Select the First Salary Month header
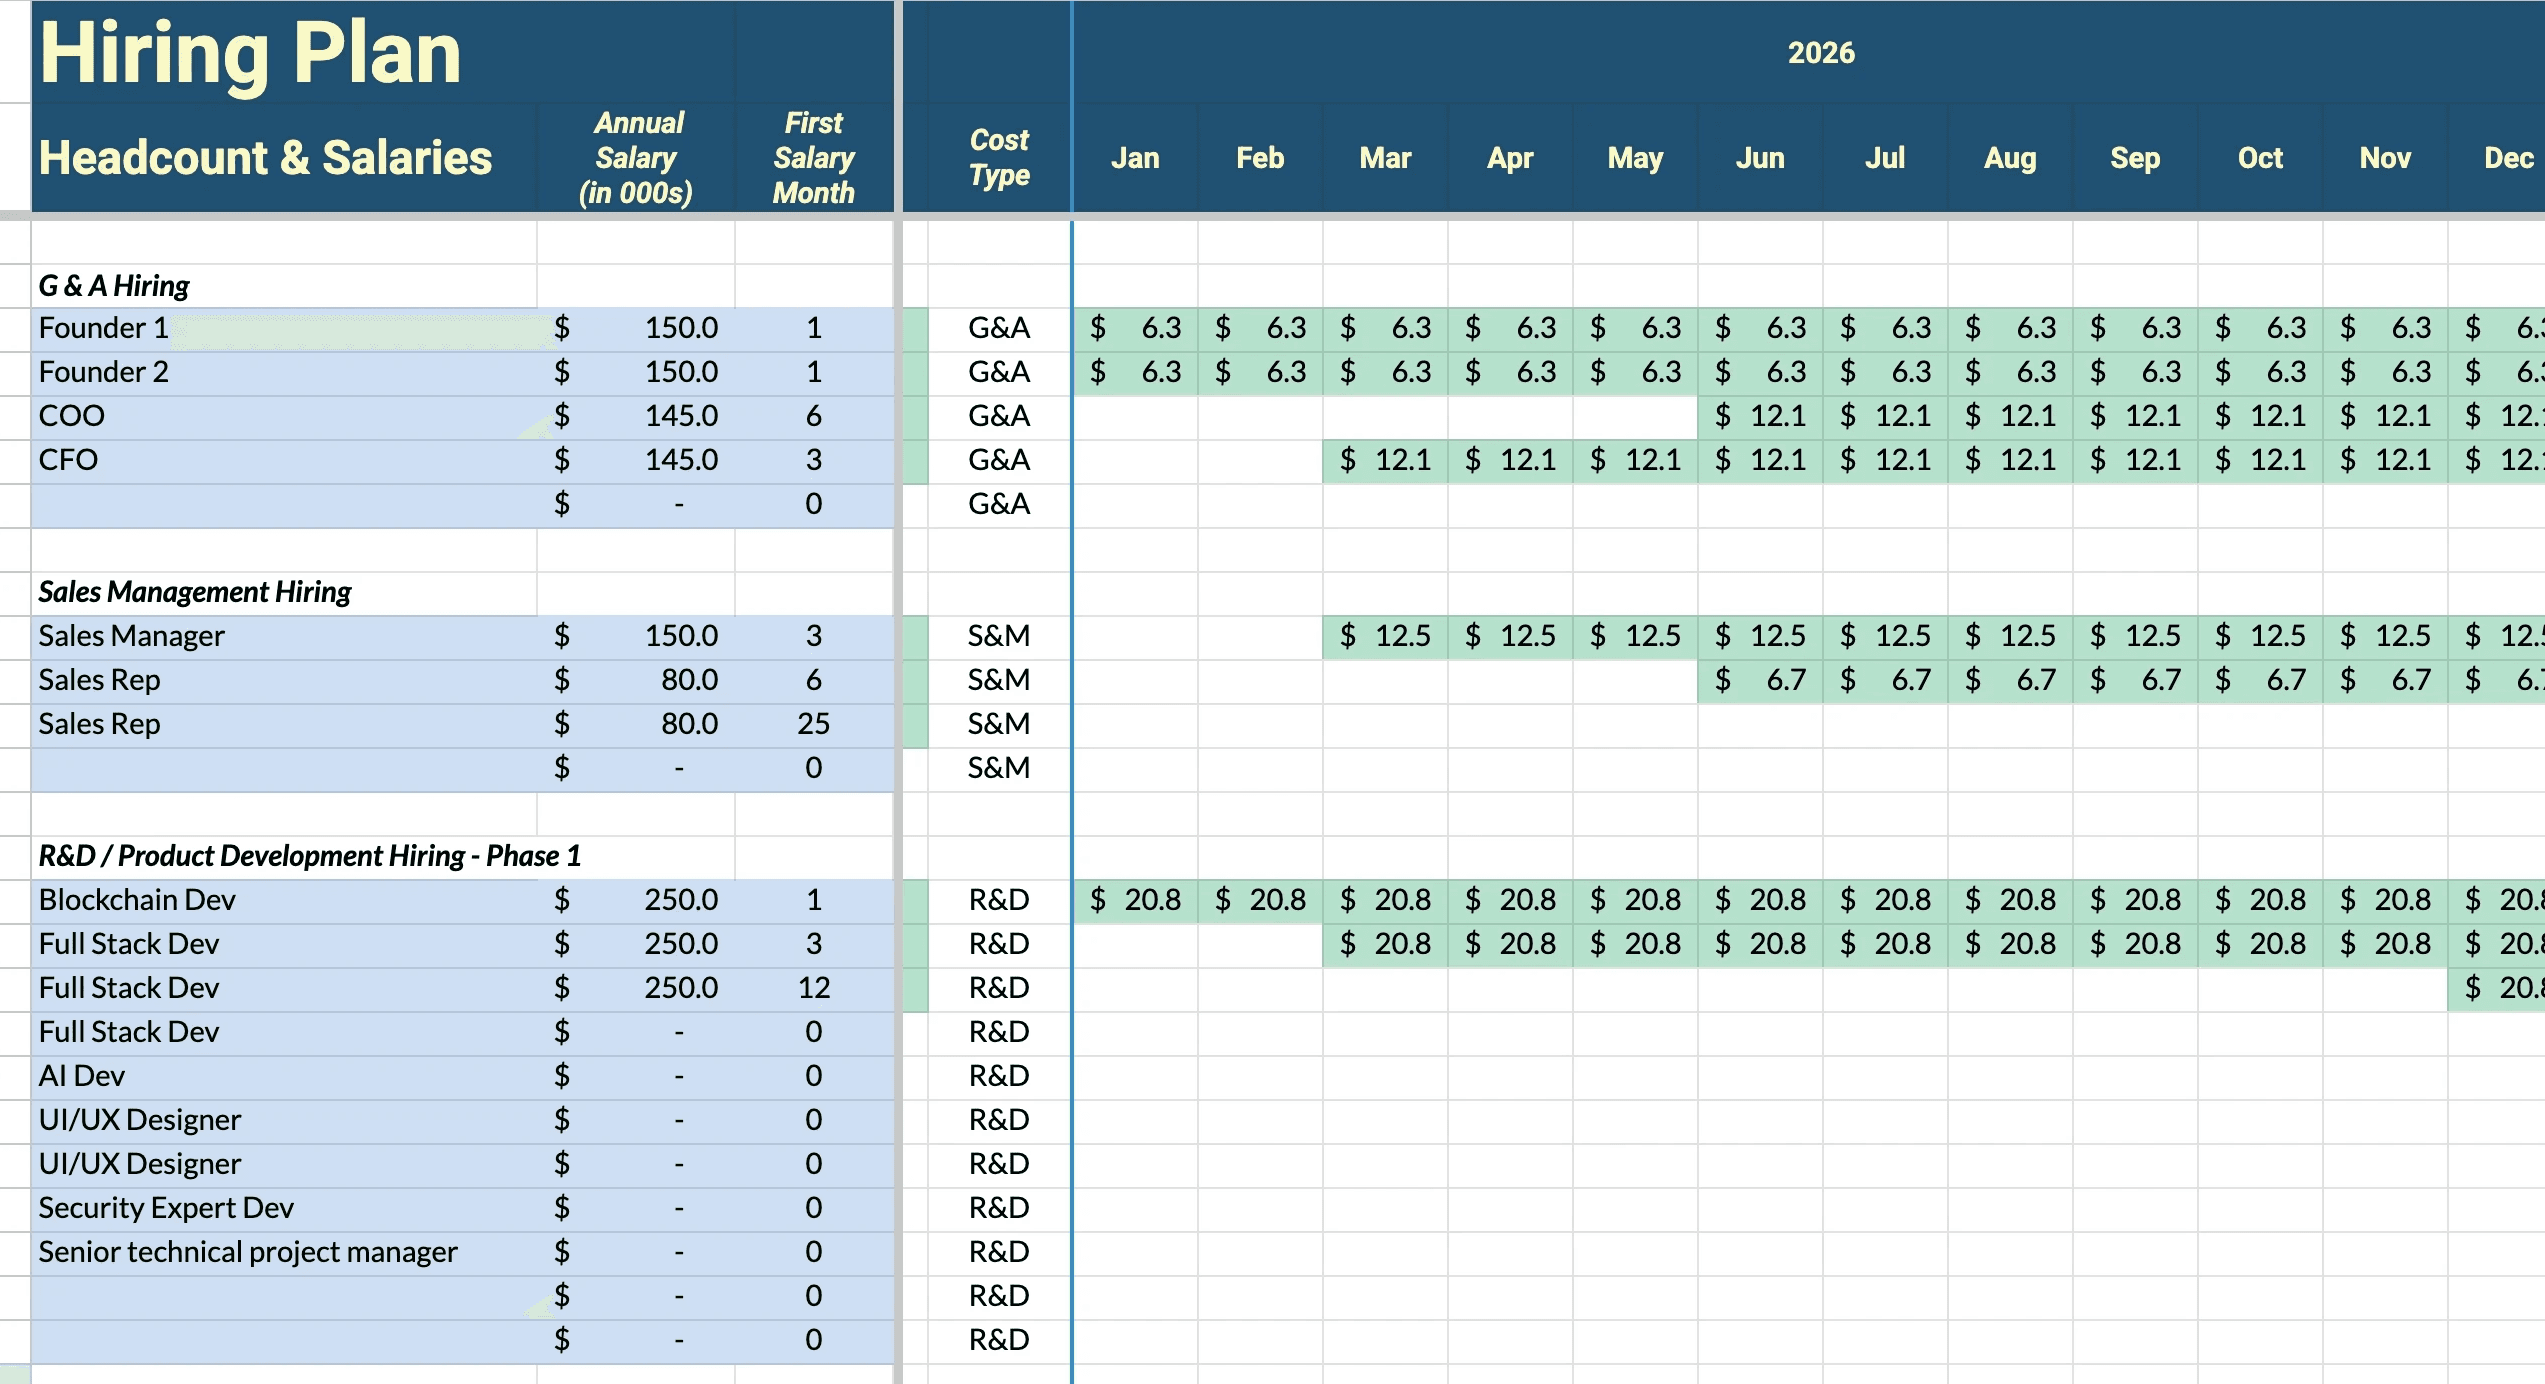The width and height of the screenshot is (2545, 1384). coord(813,157)
